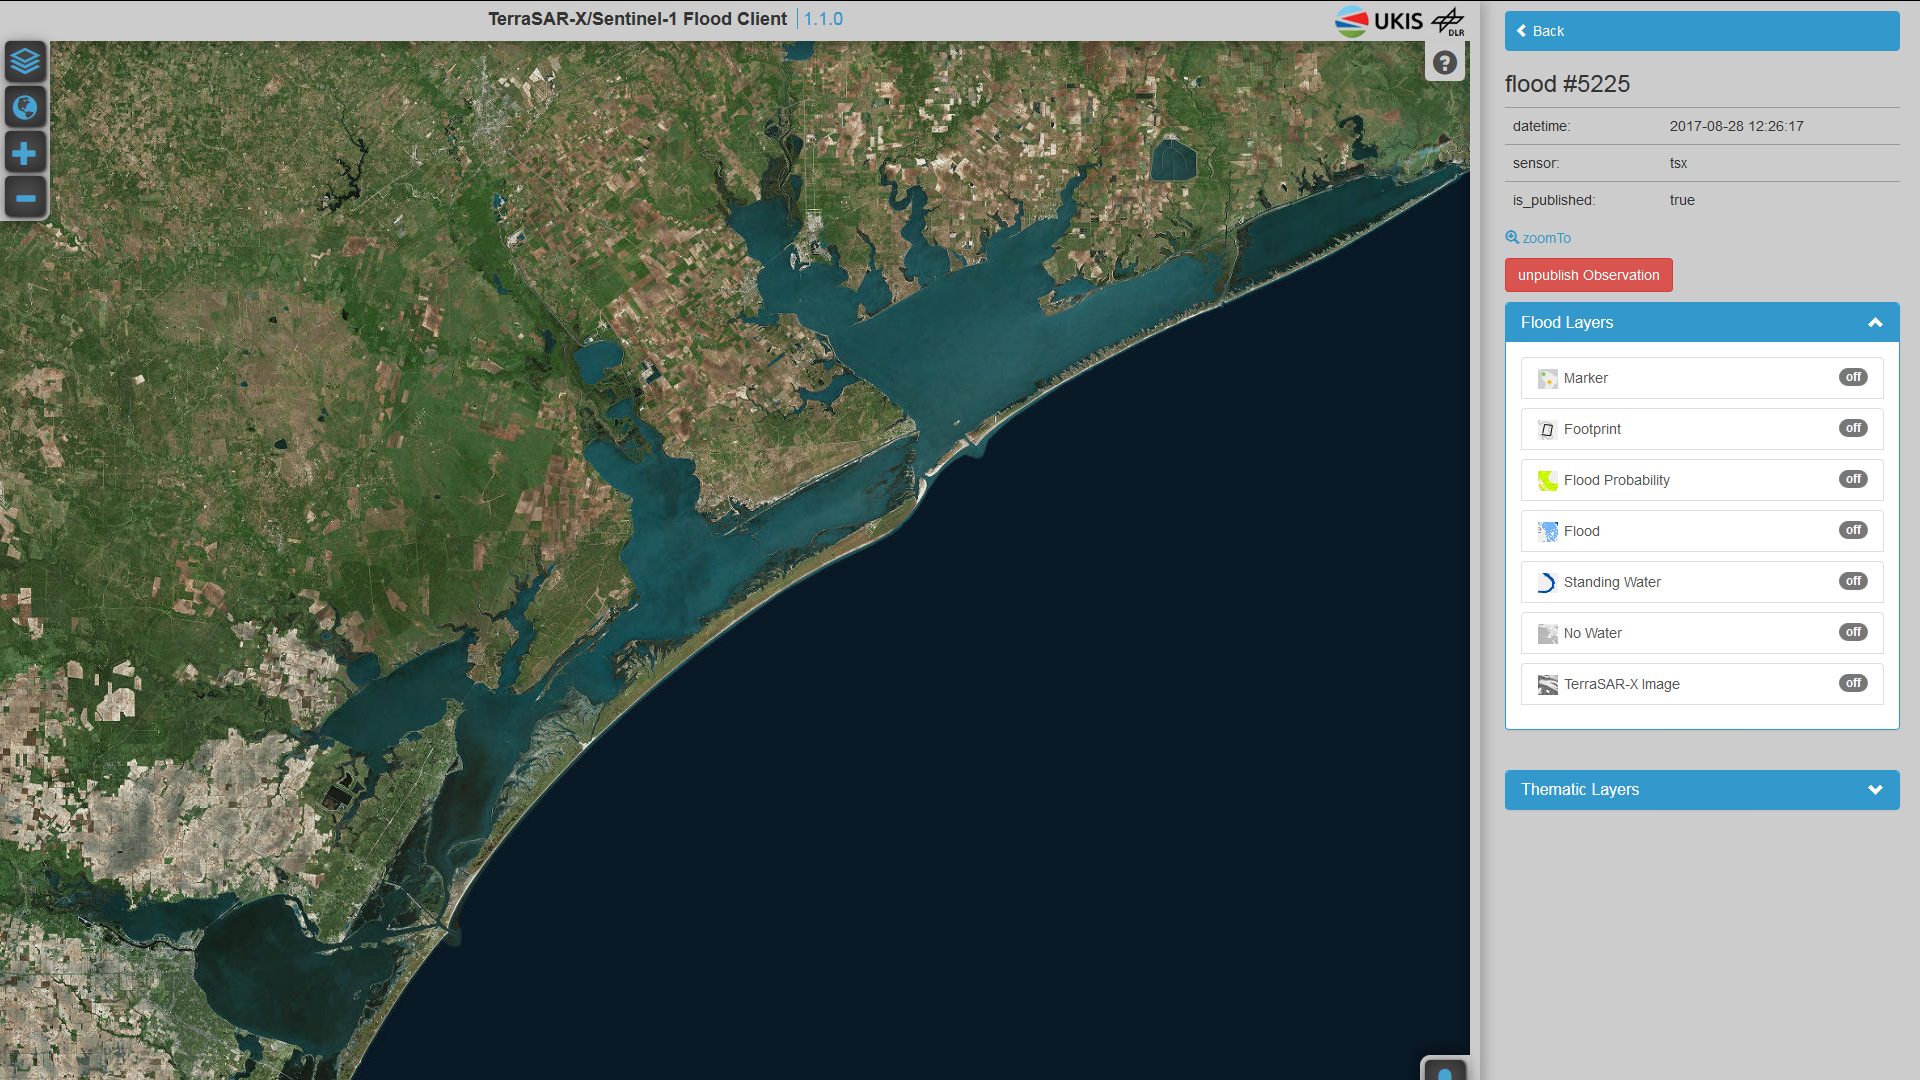The height and width of the screenshot is (1080, 1920).
Task: Click the Flood Probability layer icon
Action: 1547,481
